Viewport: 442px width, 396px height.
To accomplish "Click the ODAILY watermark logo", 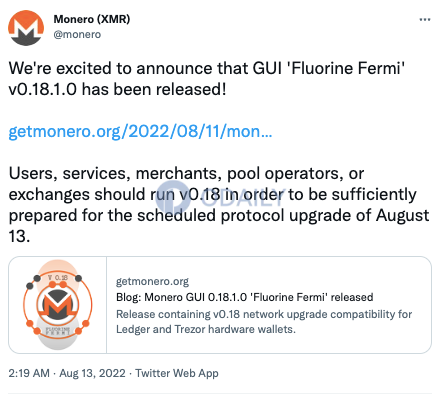I will [x=219, y=195].
